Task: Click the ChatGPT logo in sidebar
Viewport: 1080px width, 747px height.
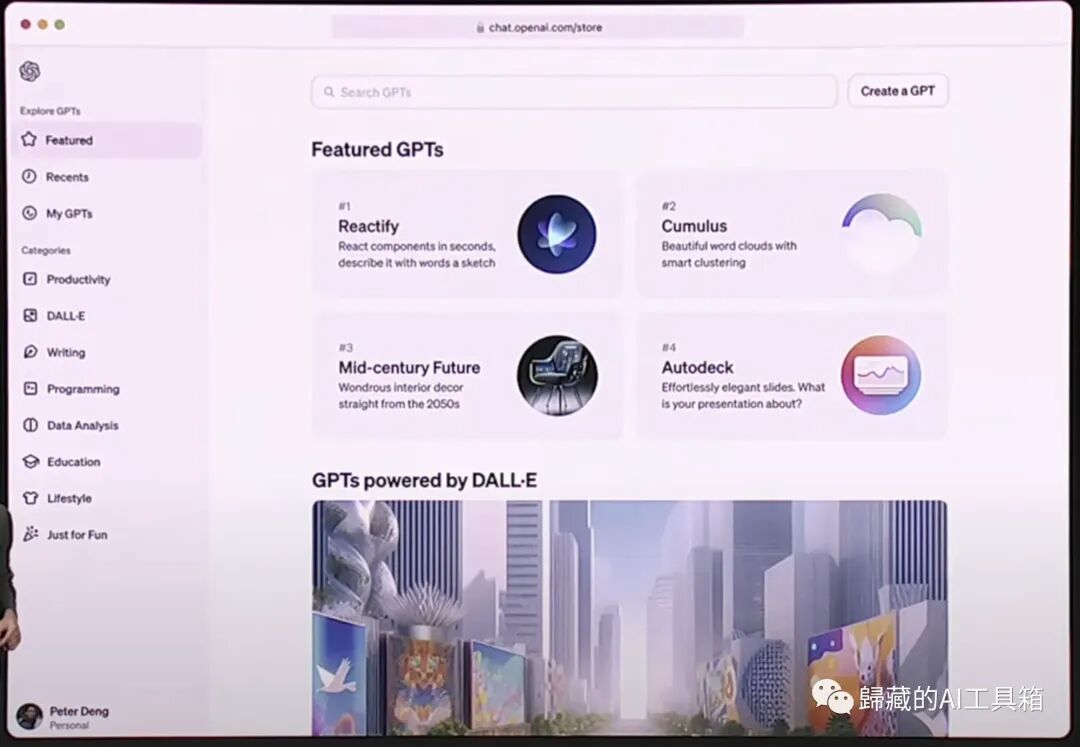Action: pos(30,71)
